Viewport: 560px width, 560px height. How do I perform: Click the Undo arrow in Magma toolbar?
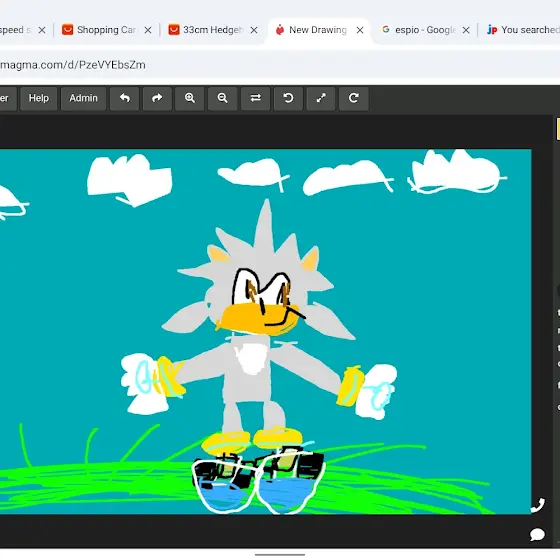click(x=124, y=98)
